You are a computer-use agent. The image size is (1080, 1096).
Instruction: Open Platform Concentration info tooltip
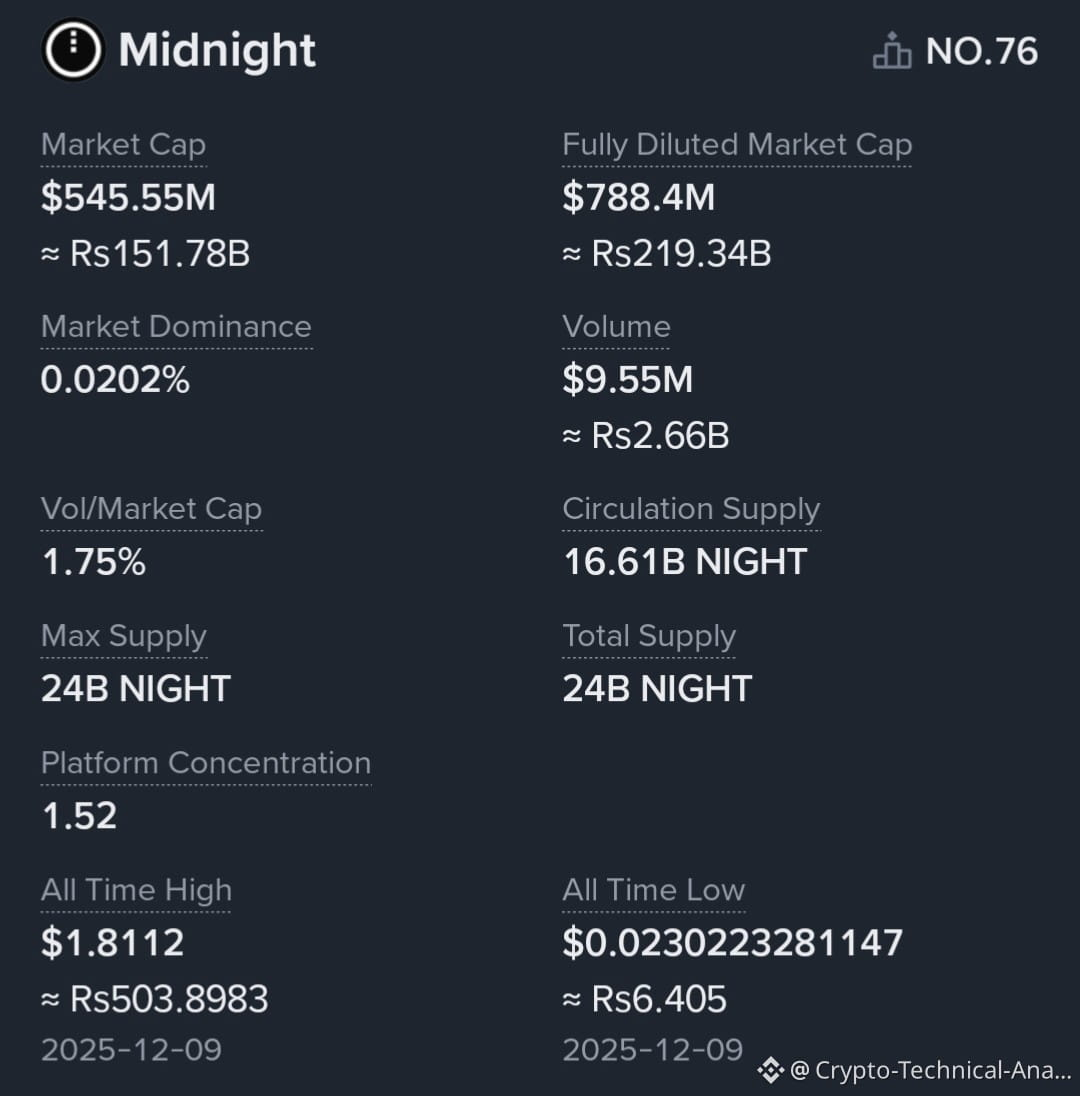tap(206, 763)
